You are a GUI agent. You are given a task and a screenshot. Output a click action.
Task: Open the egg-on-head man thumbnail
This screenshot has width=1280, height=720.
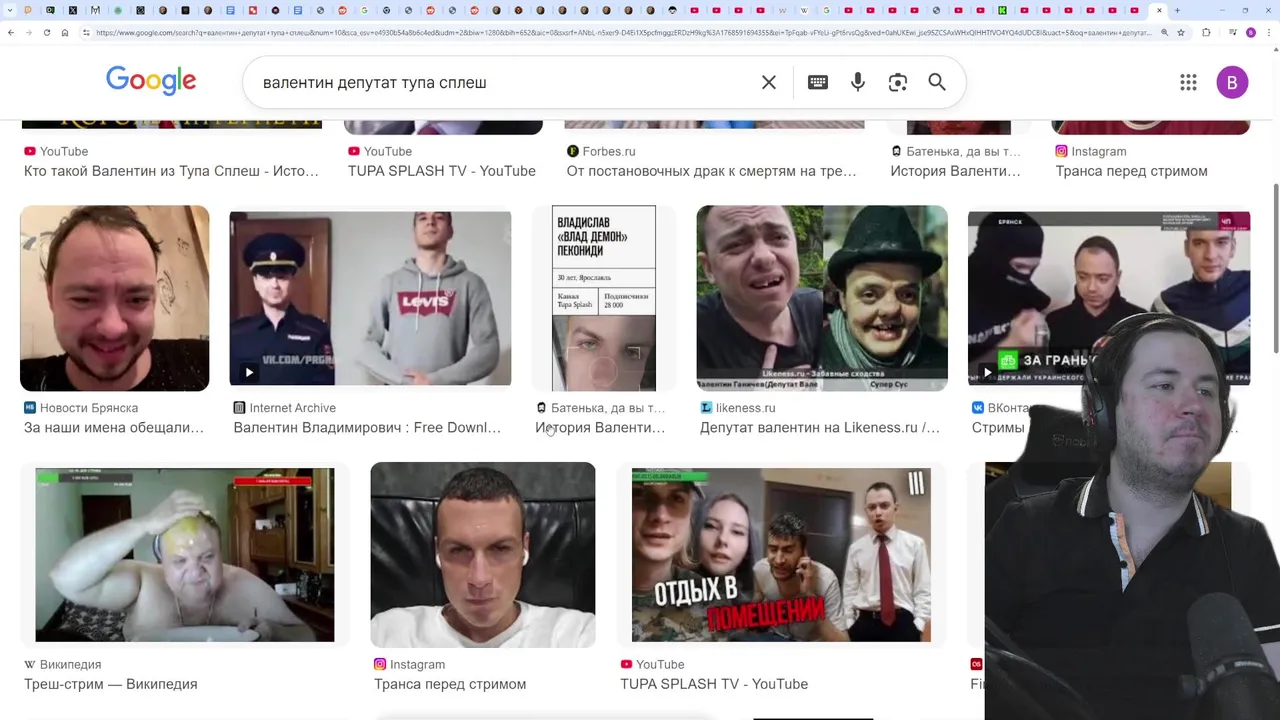click(185, 555)
